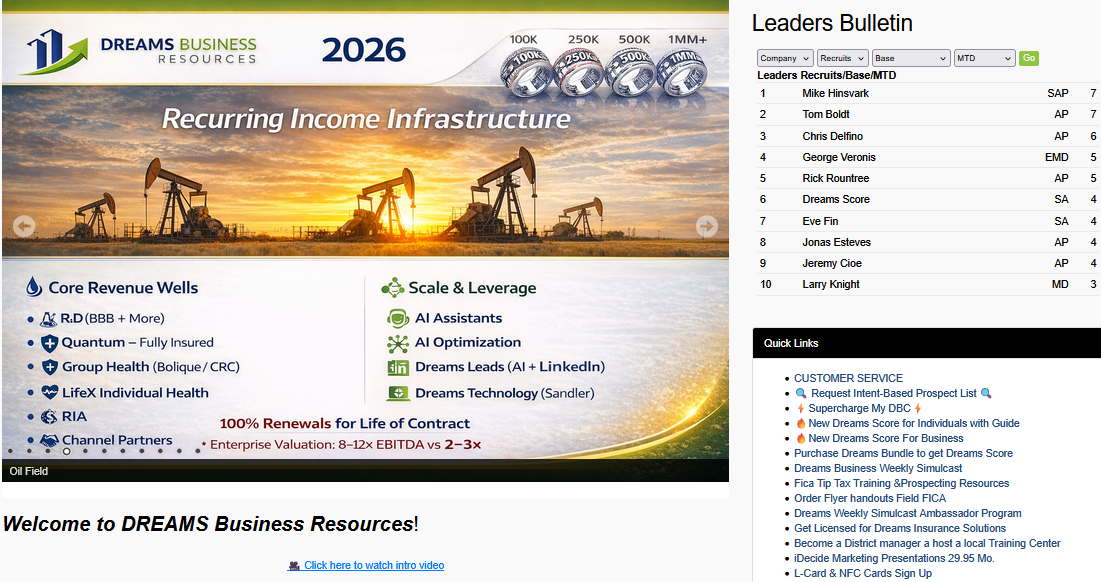Screen dimensions: 1101x582
Task: Click the camera icon beside intro video link
Action: 294,566
